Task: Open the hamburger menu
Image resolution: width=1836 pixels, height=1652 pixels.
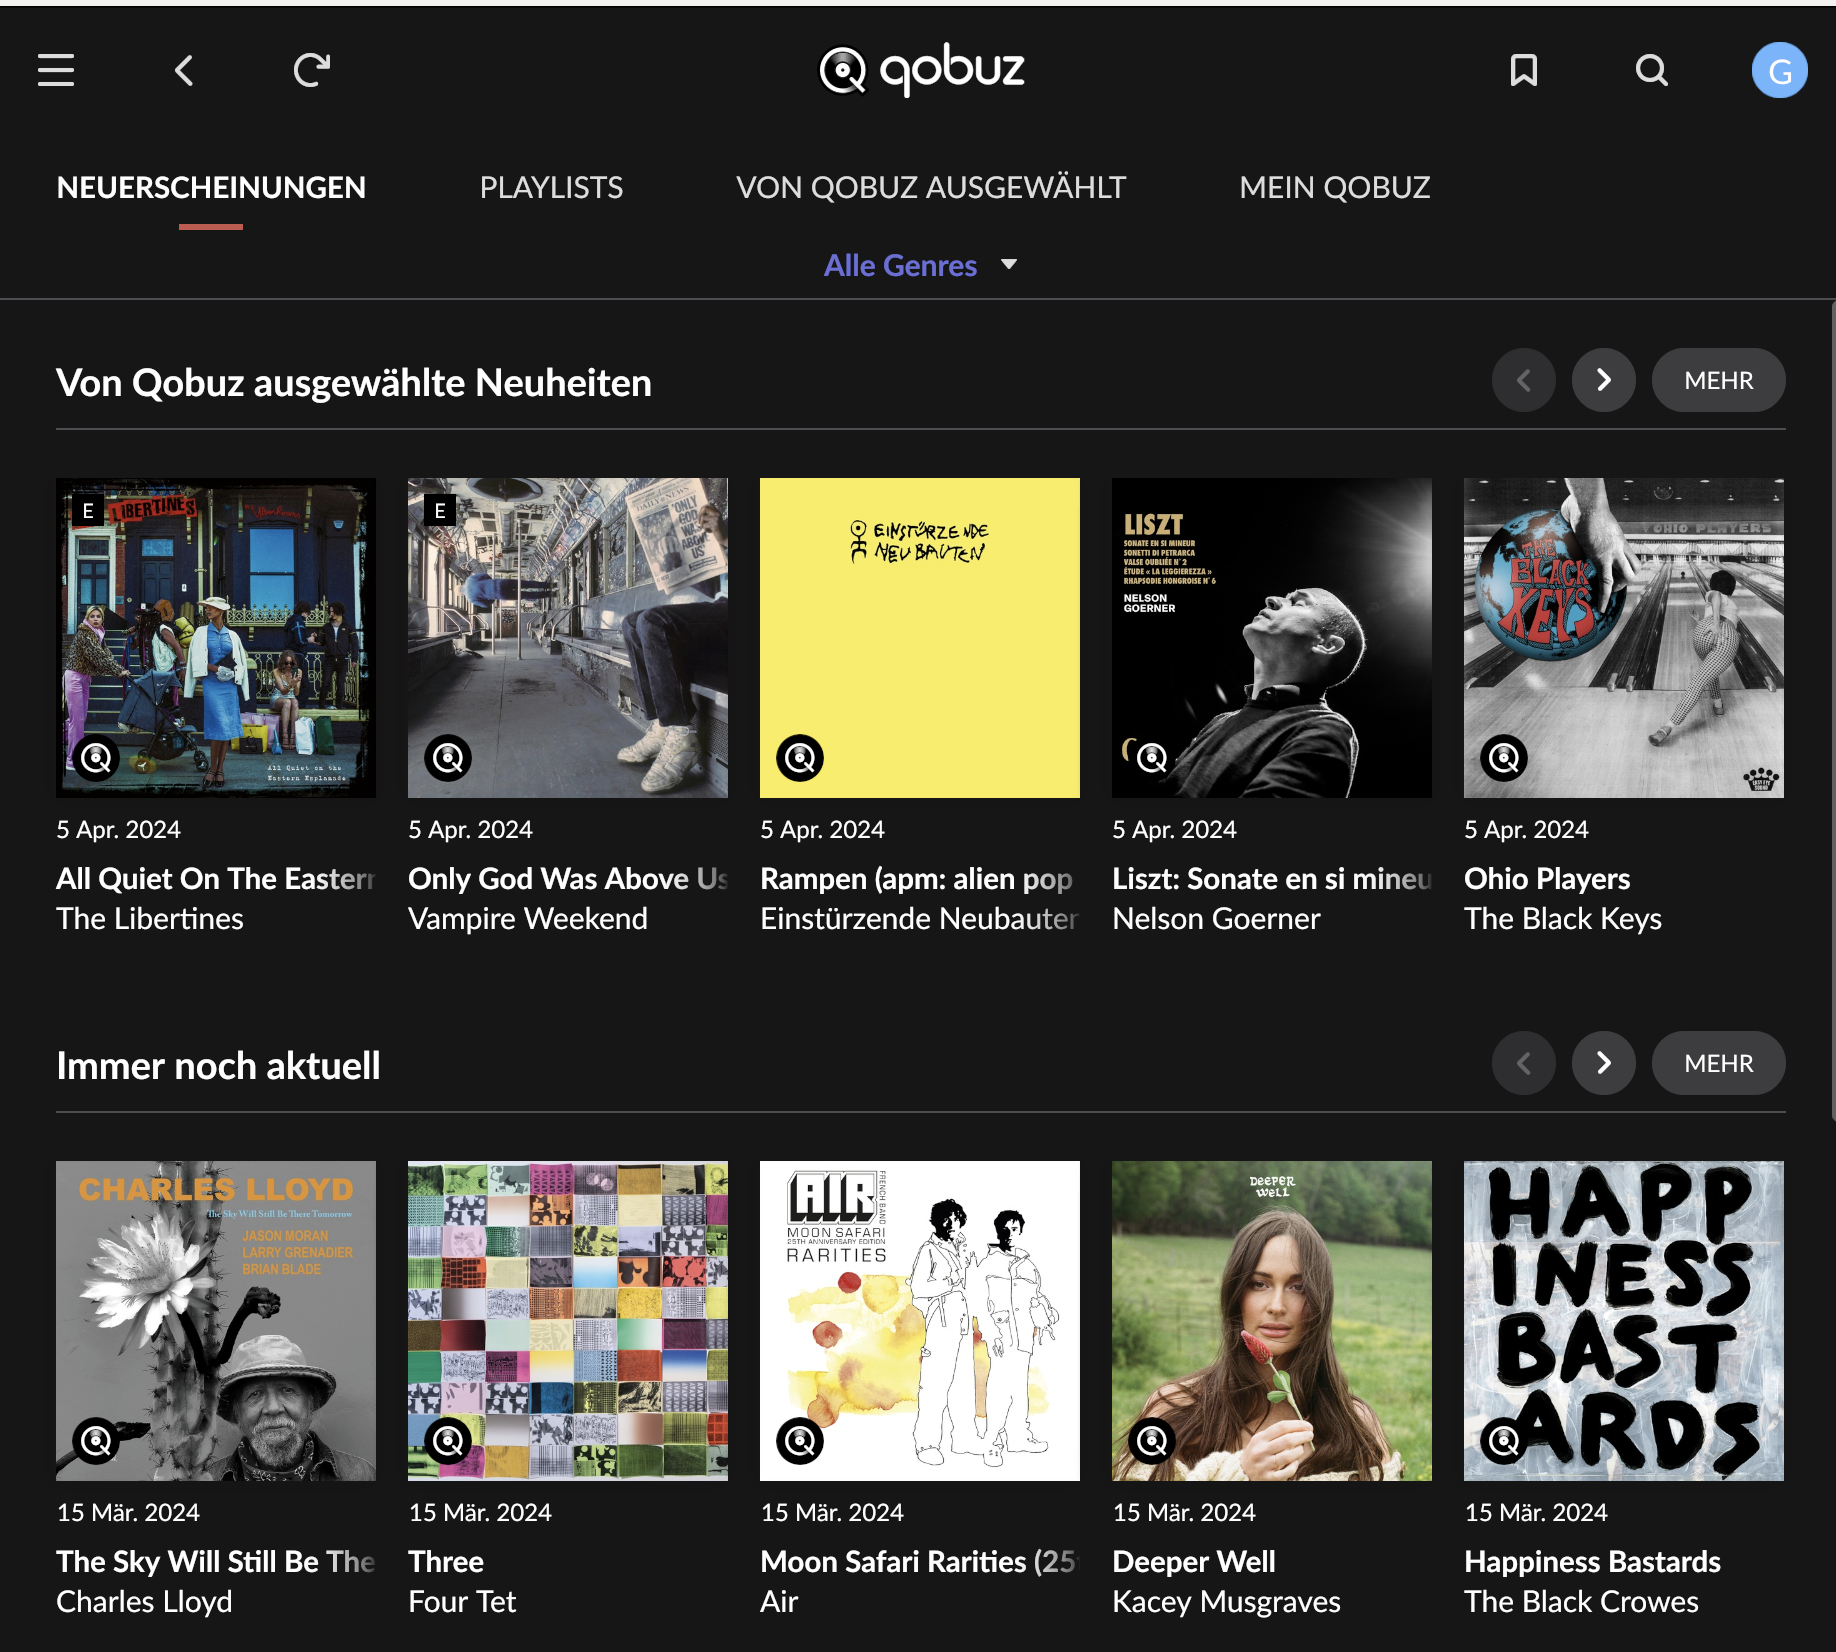Action: coord(56,70)
